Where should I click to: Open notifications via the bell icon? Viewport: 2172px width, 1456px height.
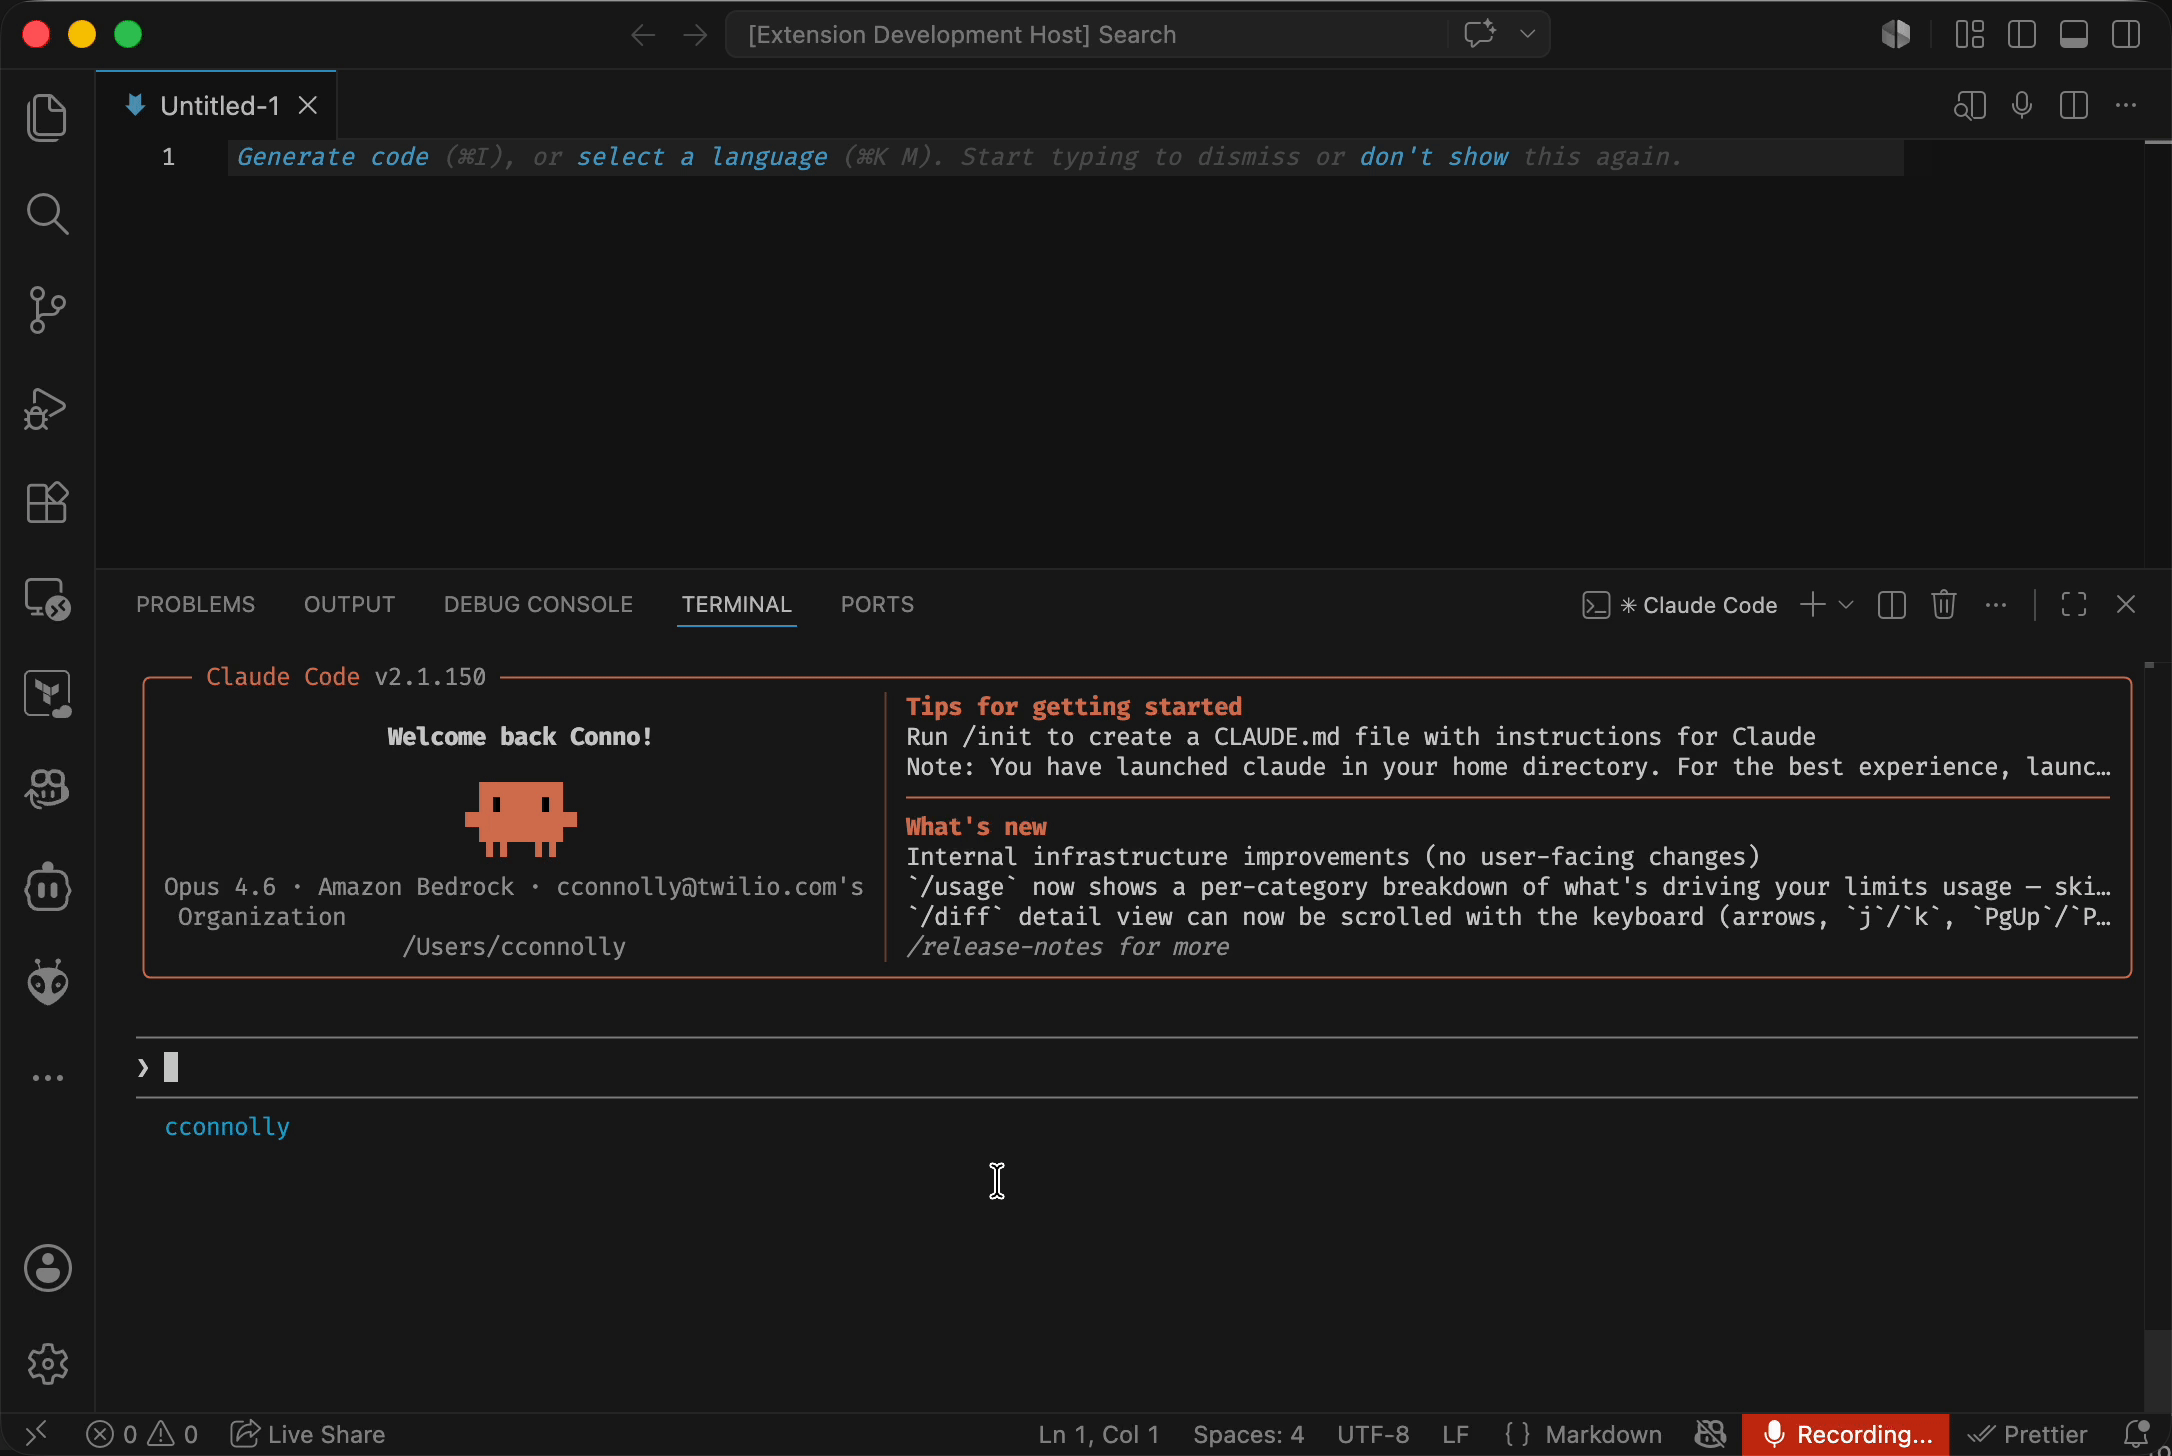2134,1434
